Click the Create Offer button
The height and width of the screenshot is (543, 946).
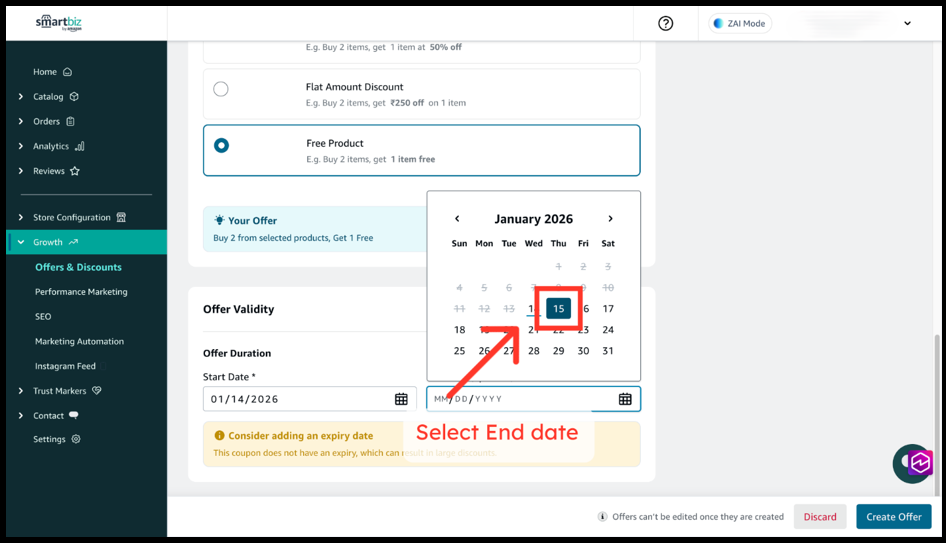893,516
